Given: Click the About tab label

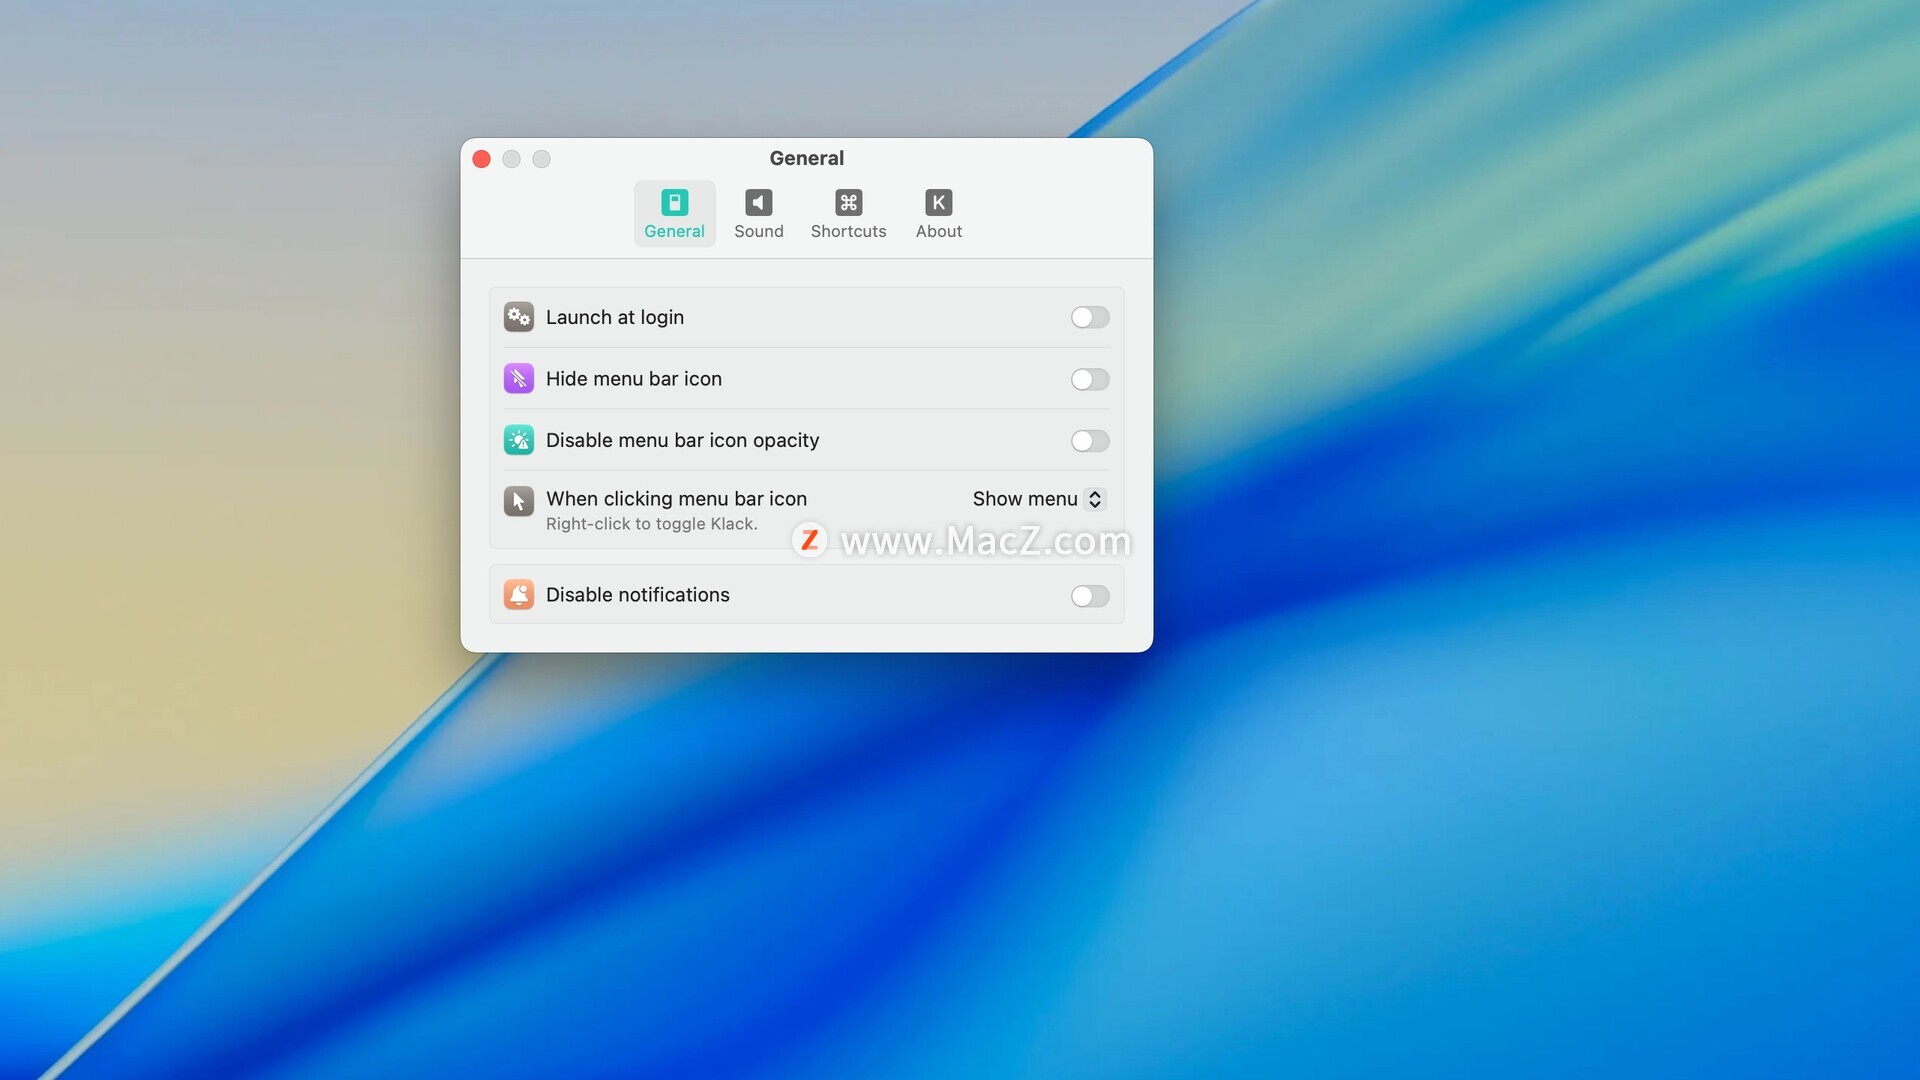Looking at the screenshot, I should click(938, 231).
